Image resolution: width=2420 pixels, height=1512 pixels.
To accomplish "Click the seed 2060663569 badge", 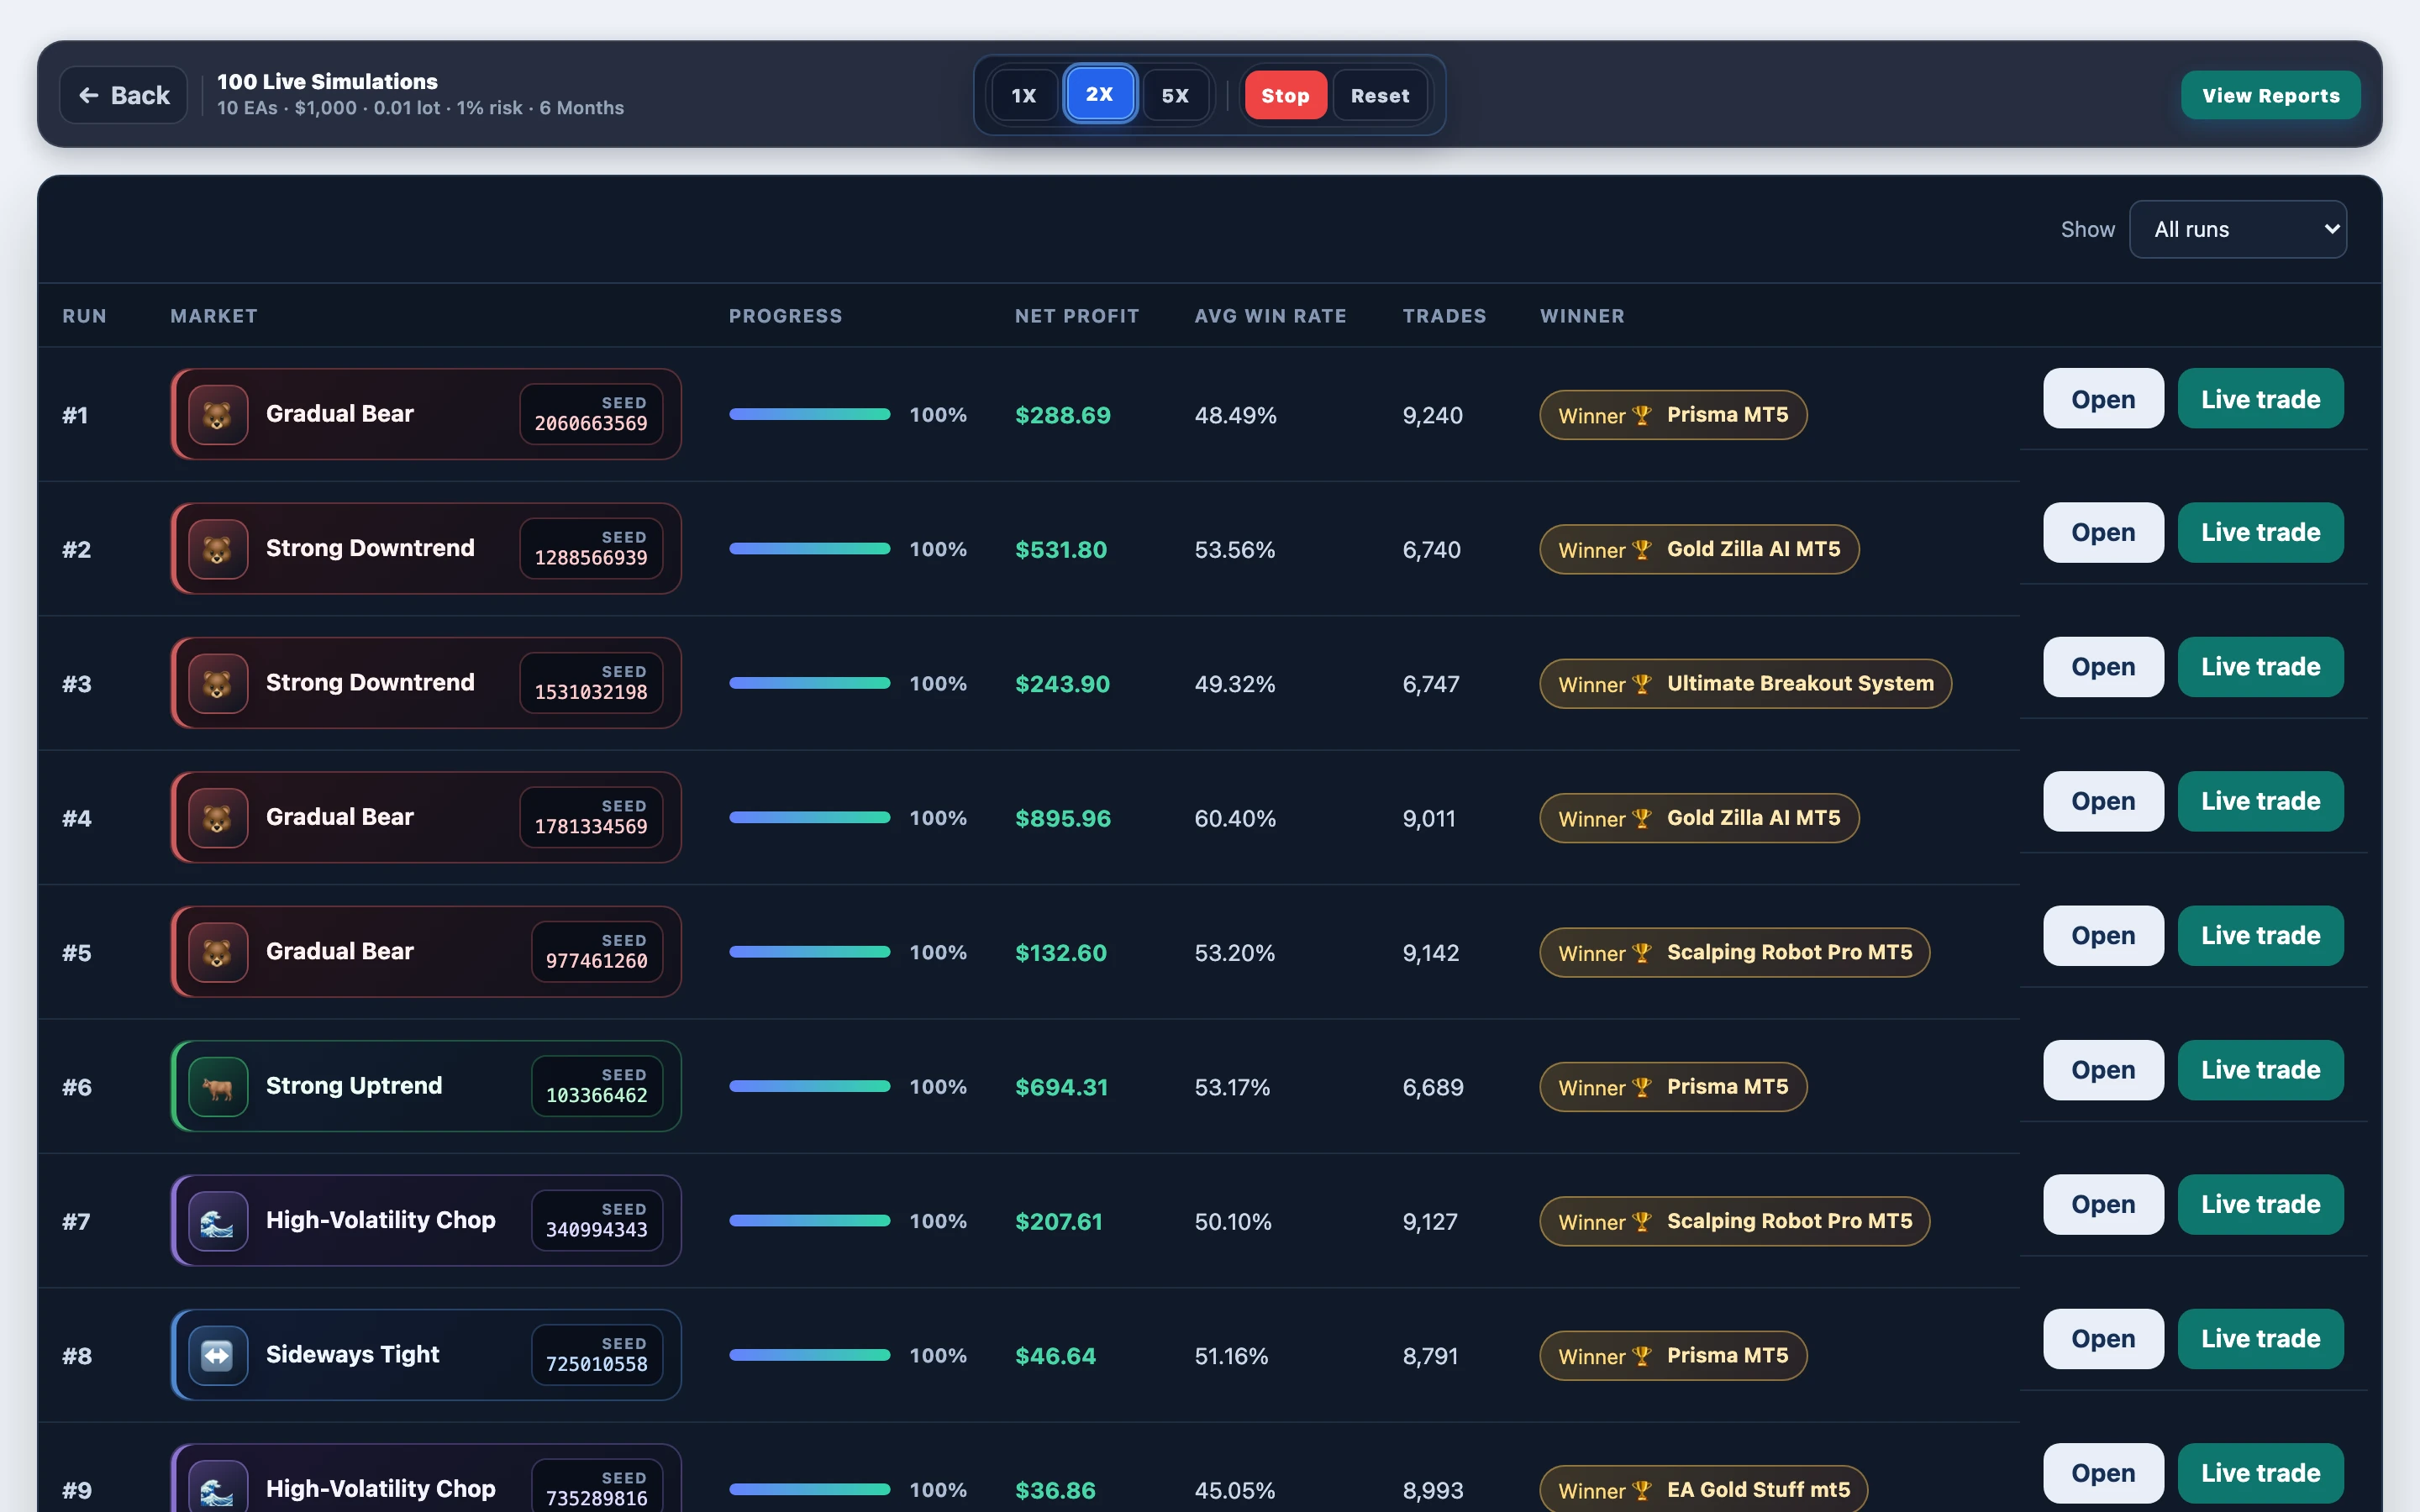I will pyautogui.click(x=591, y=414).
